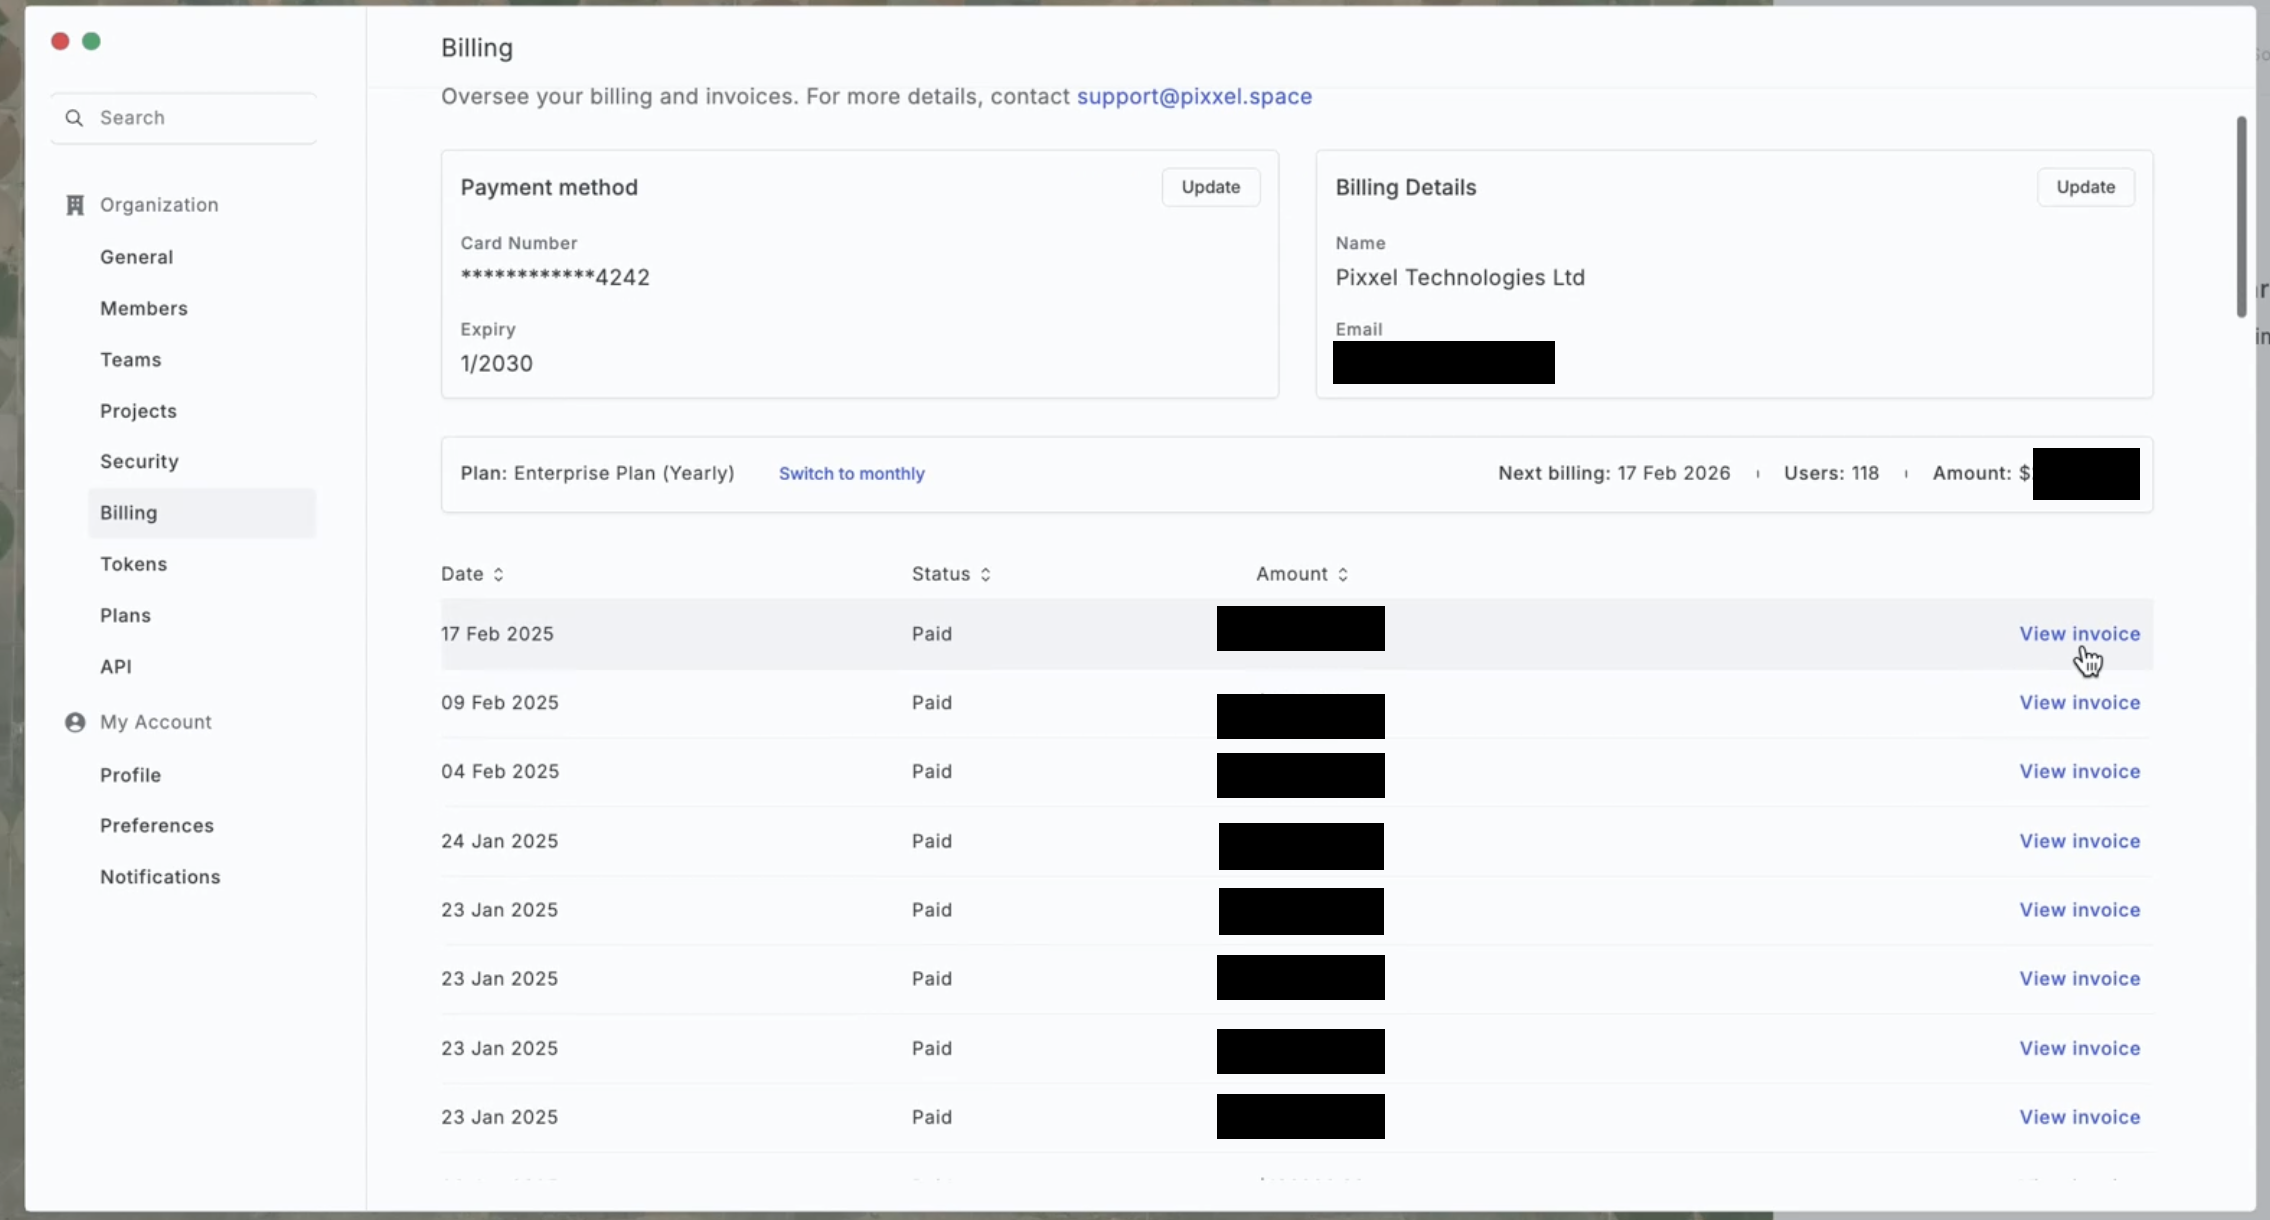Screen dimensions: 2270x1220
Task: View invoice for 24 Jan 2025
Action: tap(2079, 841)
